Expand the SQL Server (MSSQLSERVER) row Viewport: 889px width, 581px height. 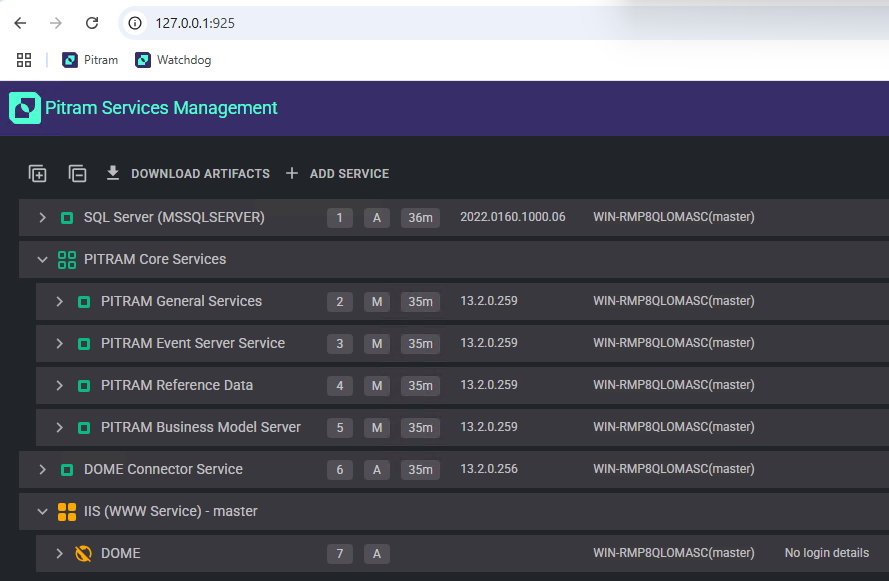pos(42,218)
